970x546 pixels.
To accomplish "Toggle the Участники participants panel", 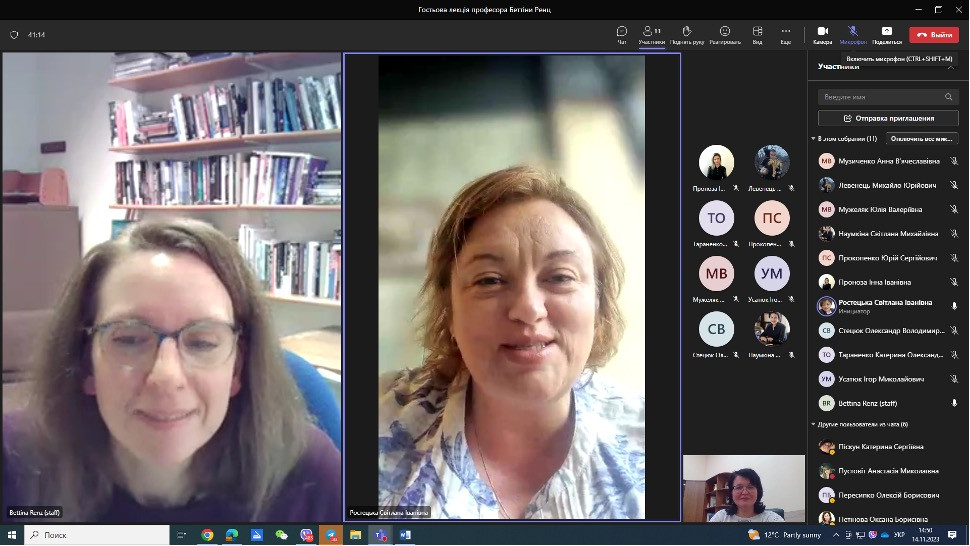I will [651, 35].
